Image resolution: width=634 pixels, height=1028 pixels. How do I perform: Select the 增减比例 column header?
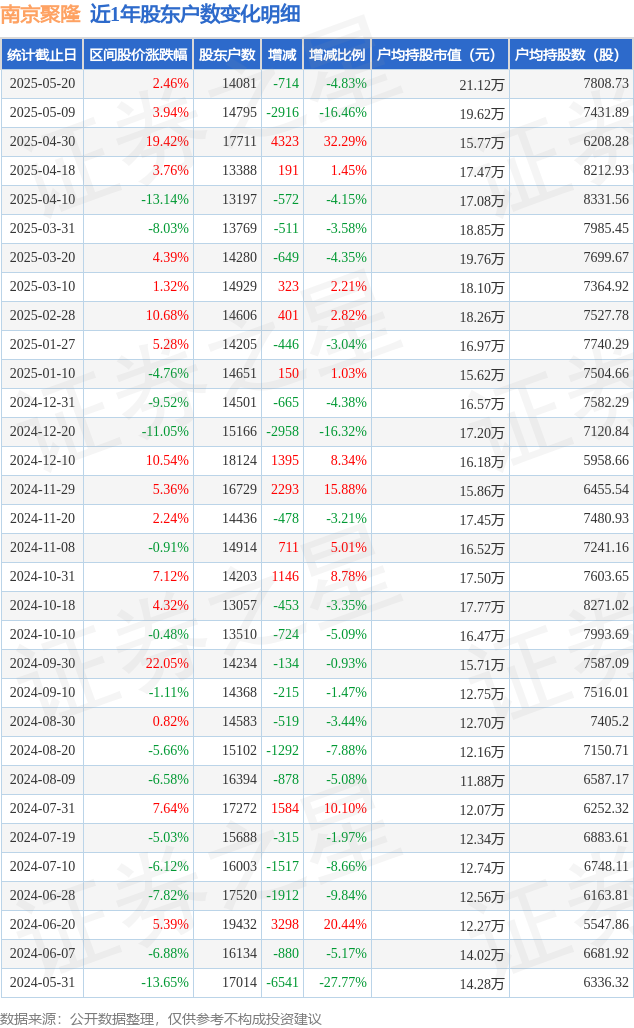(337, 55)
